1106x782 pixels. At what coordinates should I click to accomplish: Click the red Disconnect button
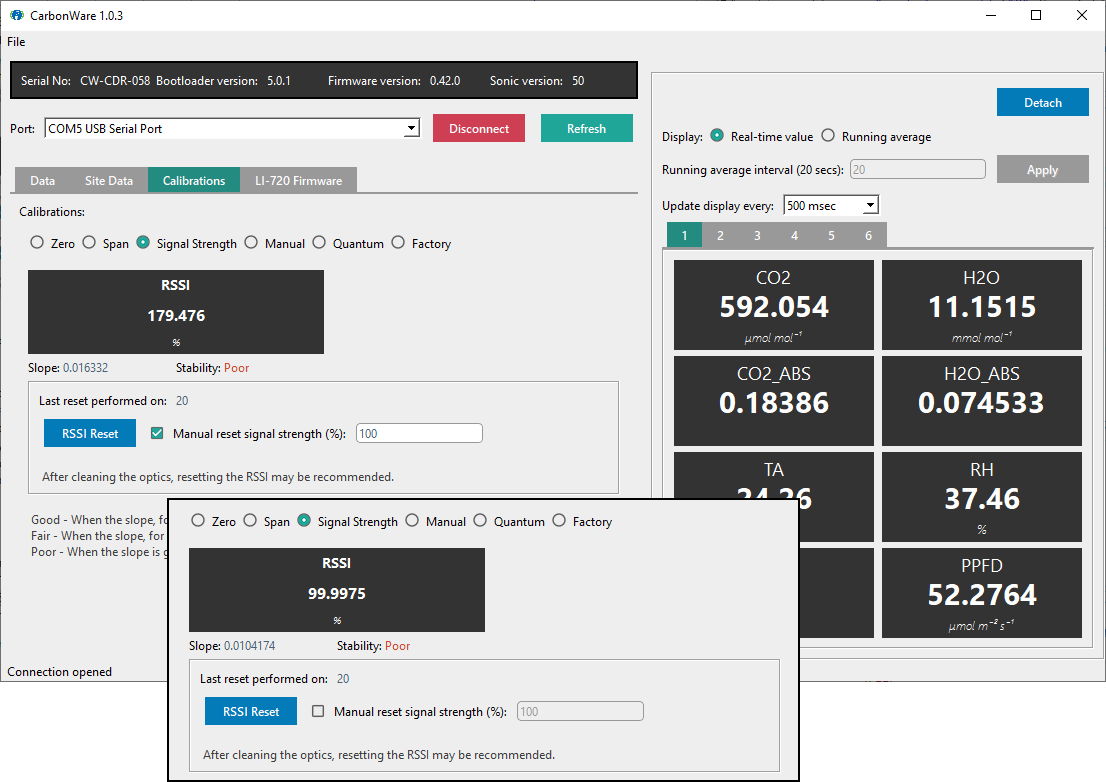(x=479, y=128)
